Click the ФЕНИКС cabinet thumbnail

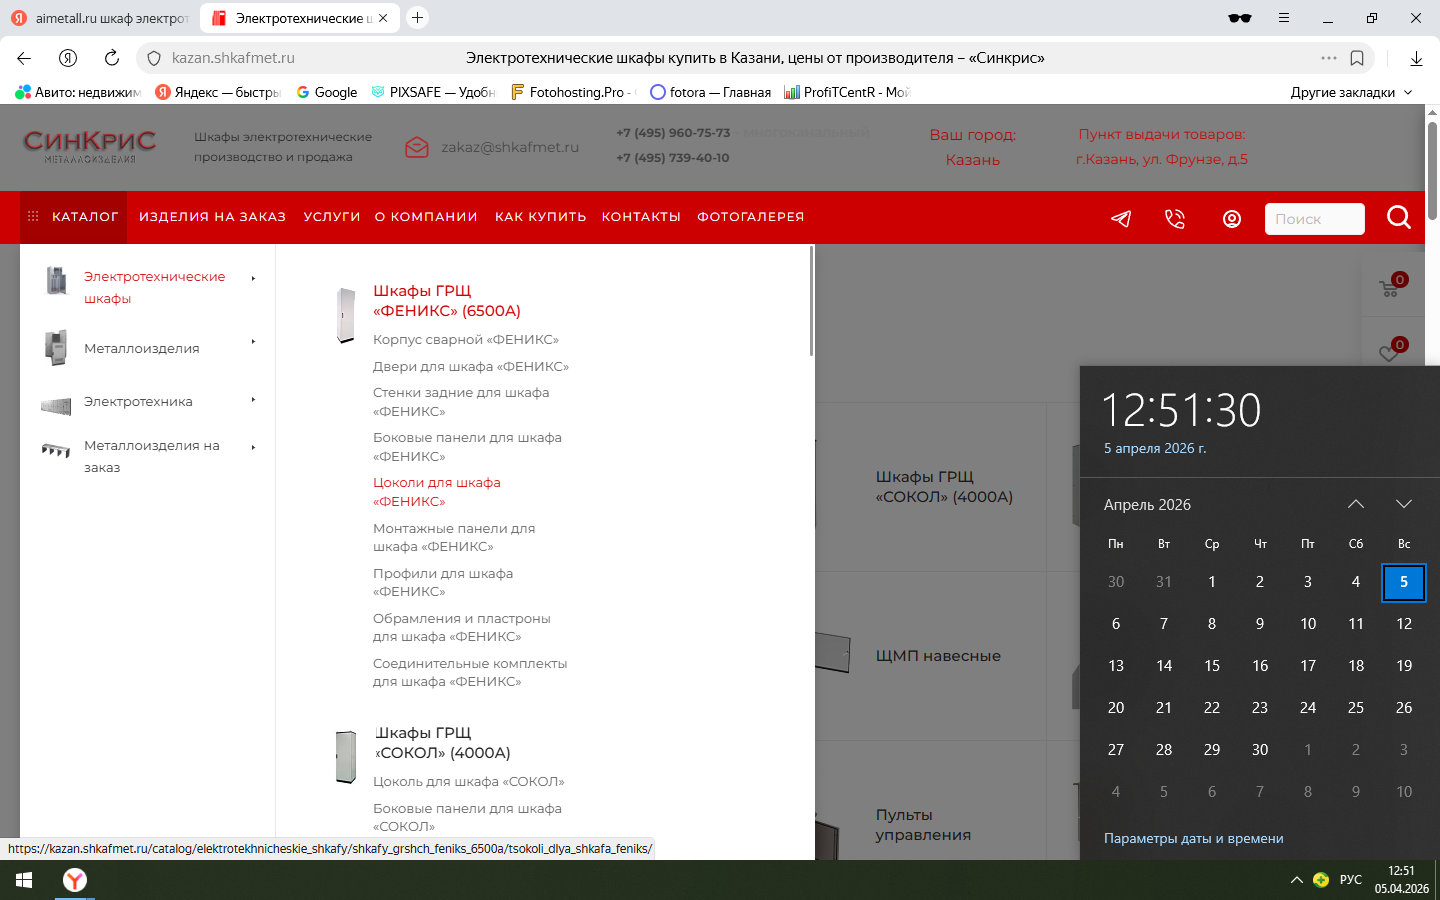click(346, 315)
